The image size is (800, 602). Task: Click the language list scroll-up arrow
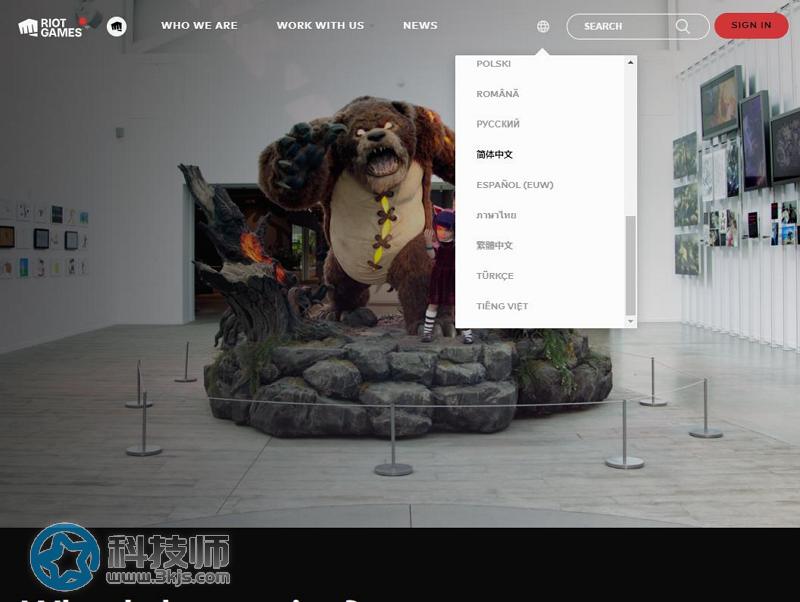coord(631,62)
